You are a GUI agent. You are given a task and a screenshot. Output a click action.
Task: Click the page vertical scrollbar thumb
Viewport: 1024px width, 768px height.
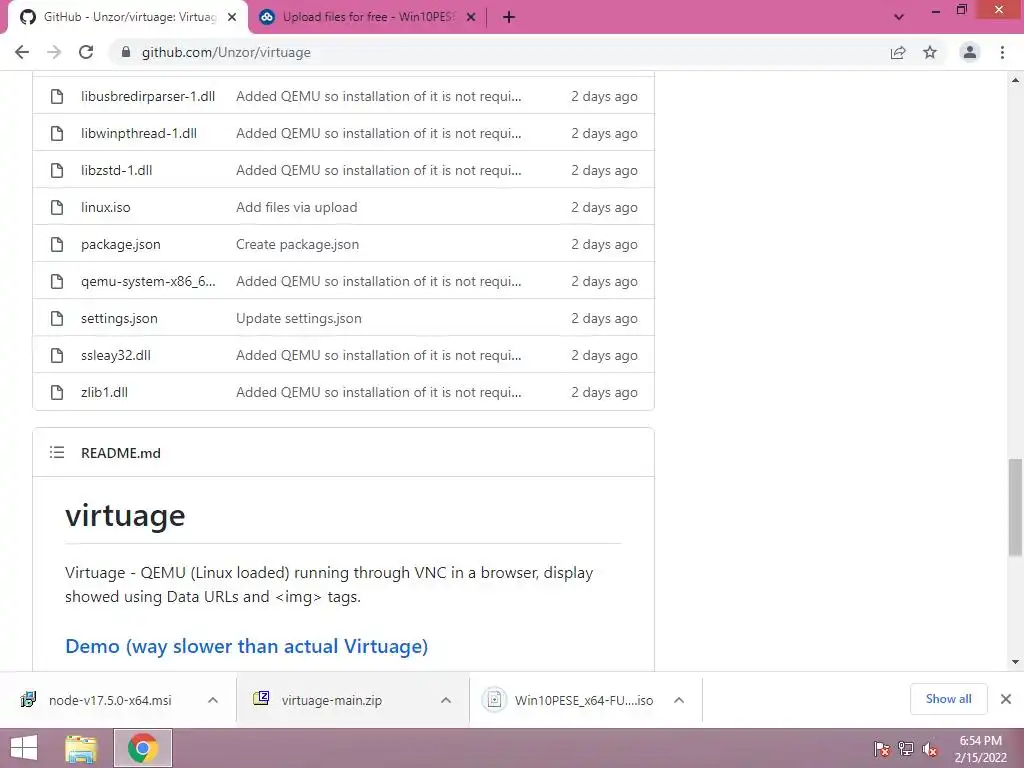[x=1015, y=507]
